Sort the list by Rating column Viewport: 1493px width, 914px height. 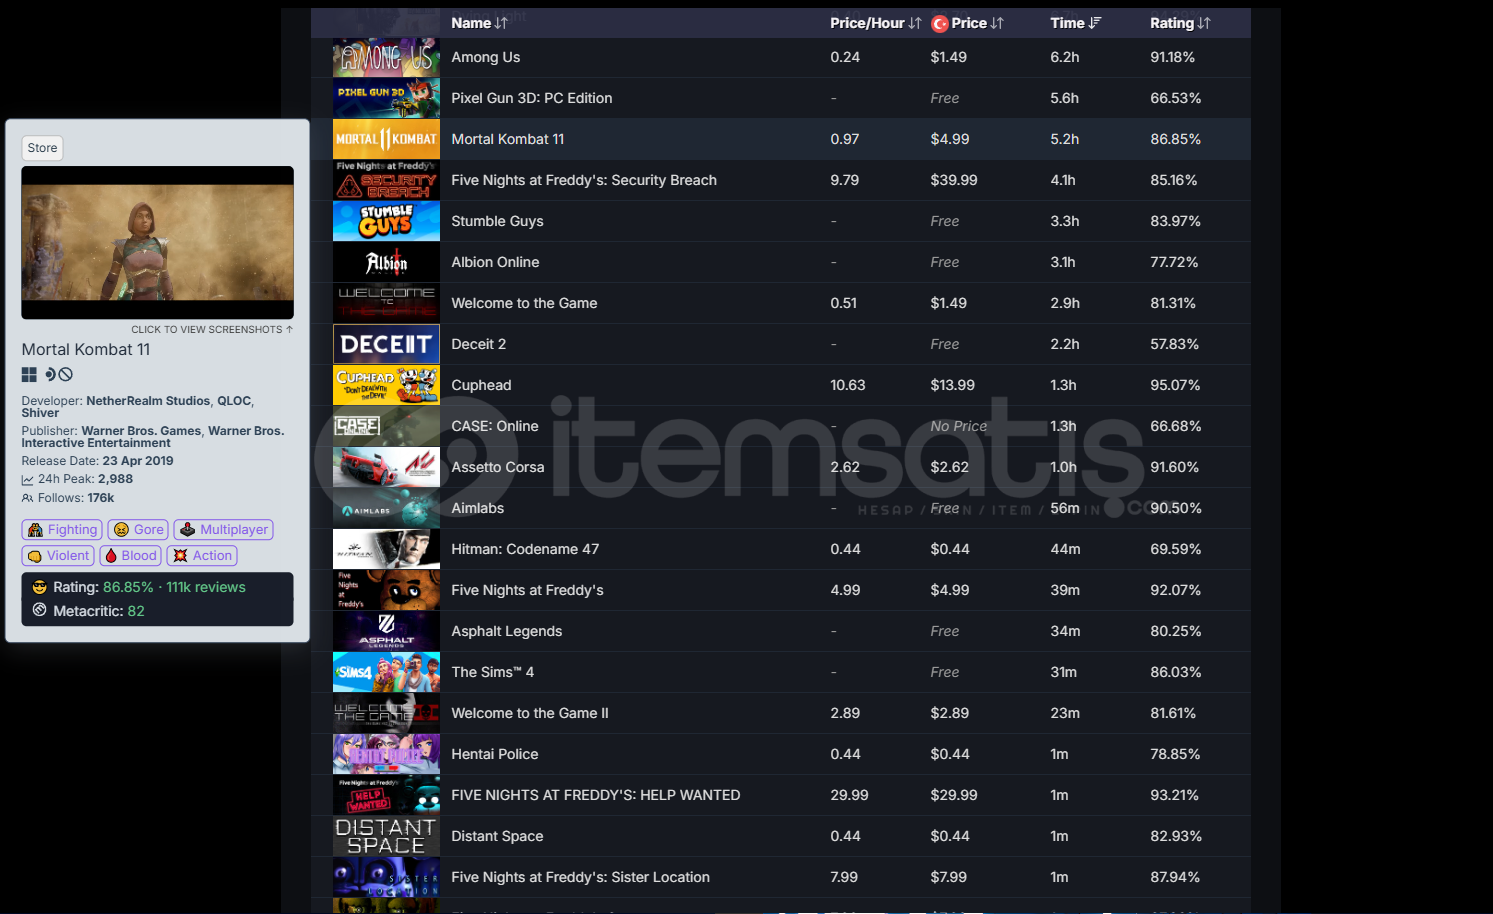1180,23
